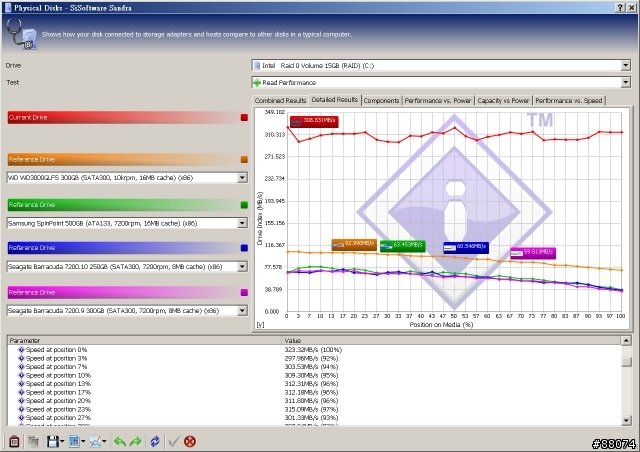Image resolution: width=640 pixels, height=452 pixels.
Task: Switch to the Combined Results tab
Action: pos(280,100)
